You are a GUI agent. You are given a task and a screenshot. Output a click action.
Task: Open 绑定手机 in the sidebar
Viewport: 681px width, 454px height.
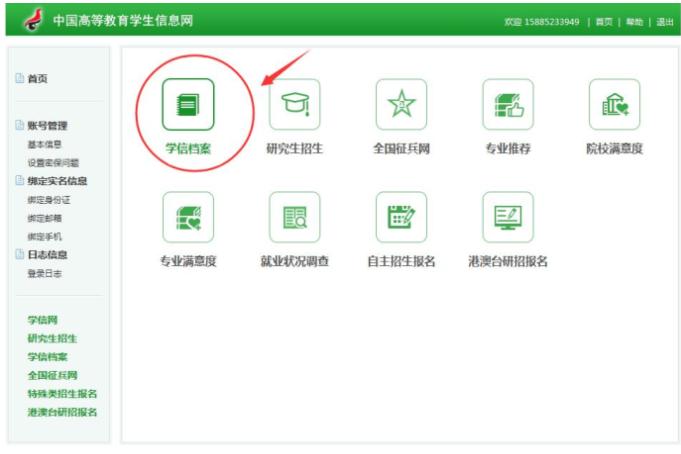(45, 236)
